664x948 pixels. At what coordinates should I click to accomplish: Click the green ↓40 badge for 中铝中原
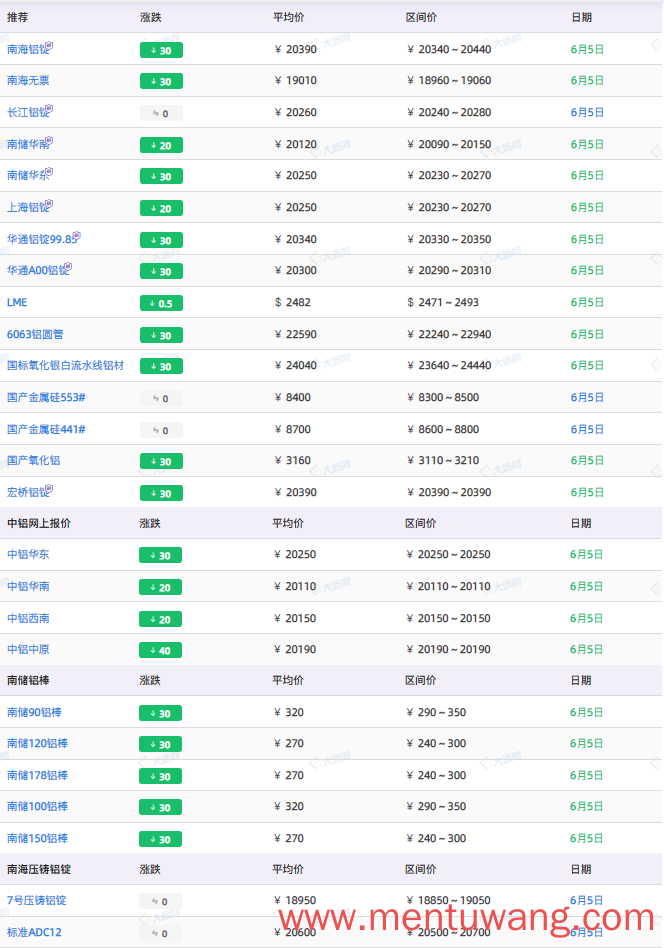(x=160, y=651)
